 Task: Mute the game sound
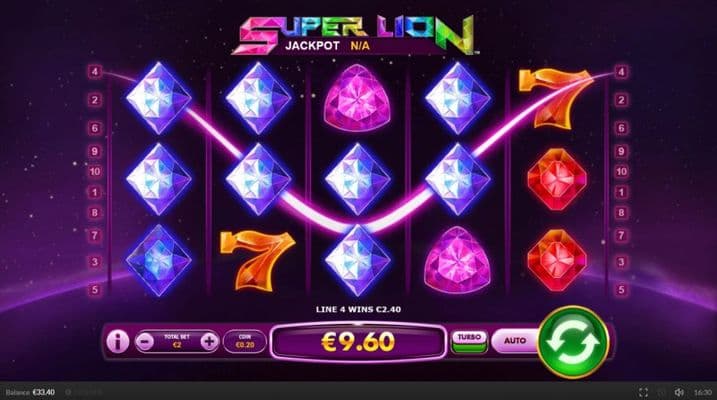(679, 392)
